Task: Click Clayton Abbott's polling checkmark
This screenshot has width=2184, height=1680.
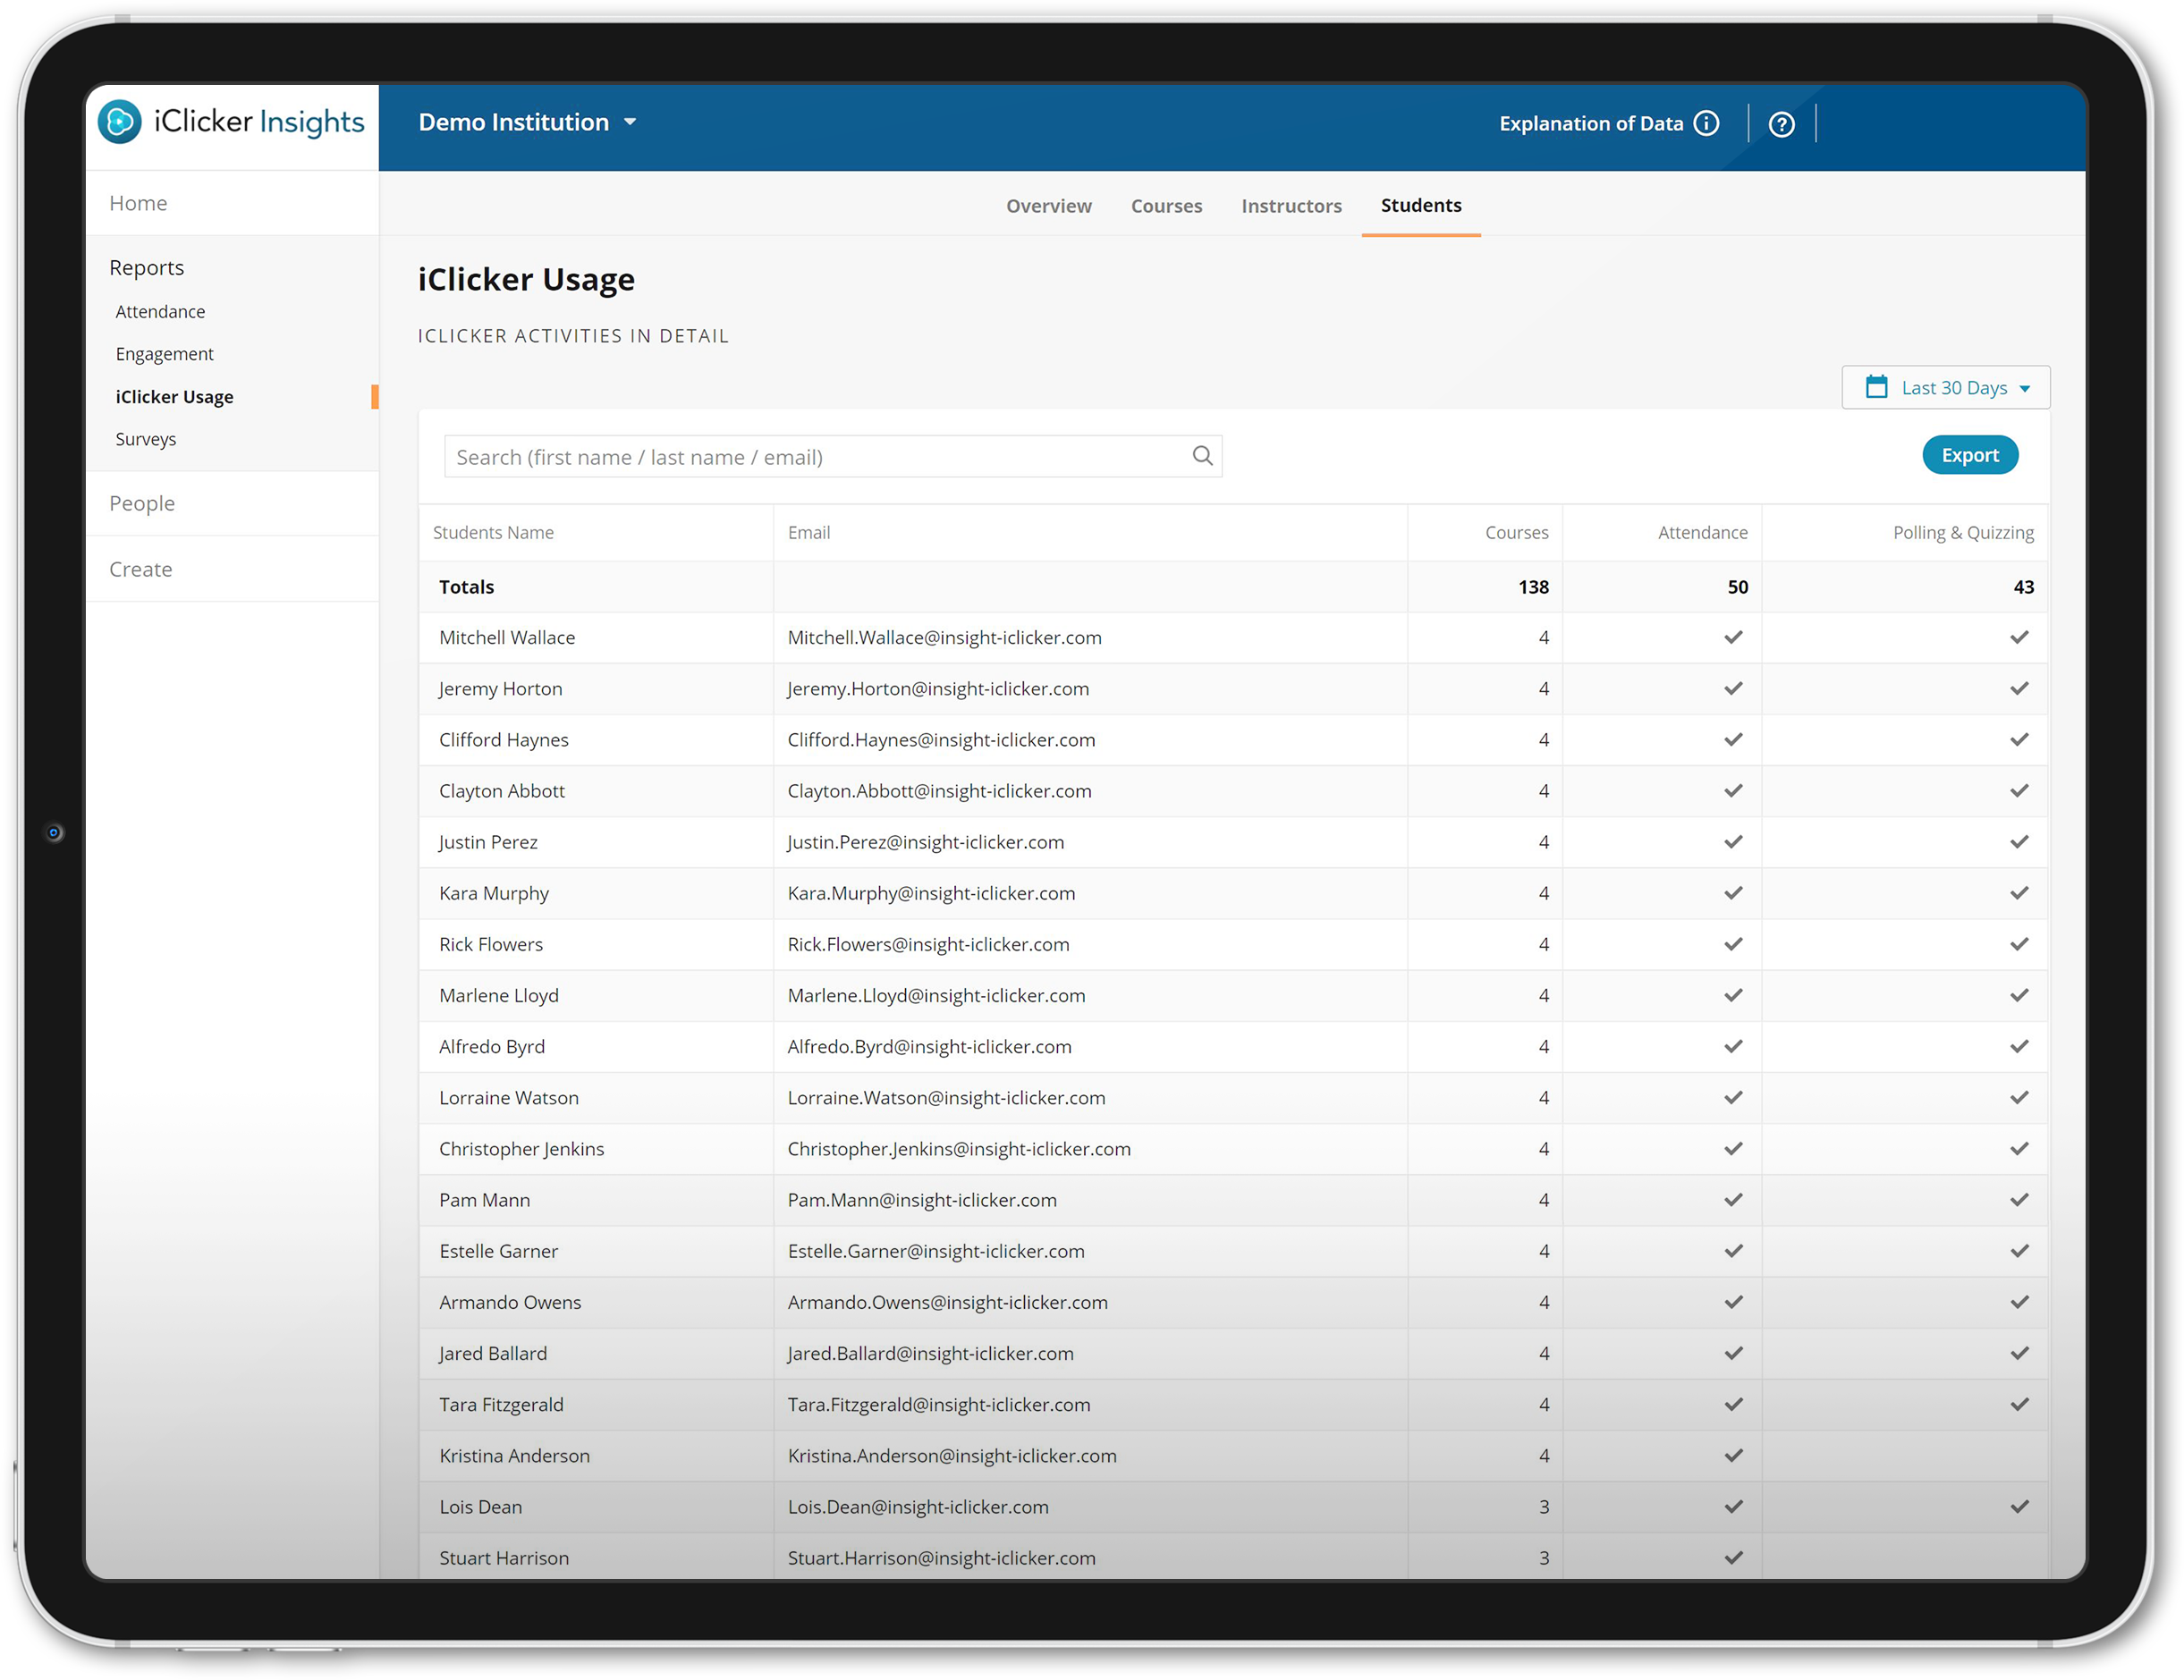Action: pyautogui.click(x=2020, y=790)
